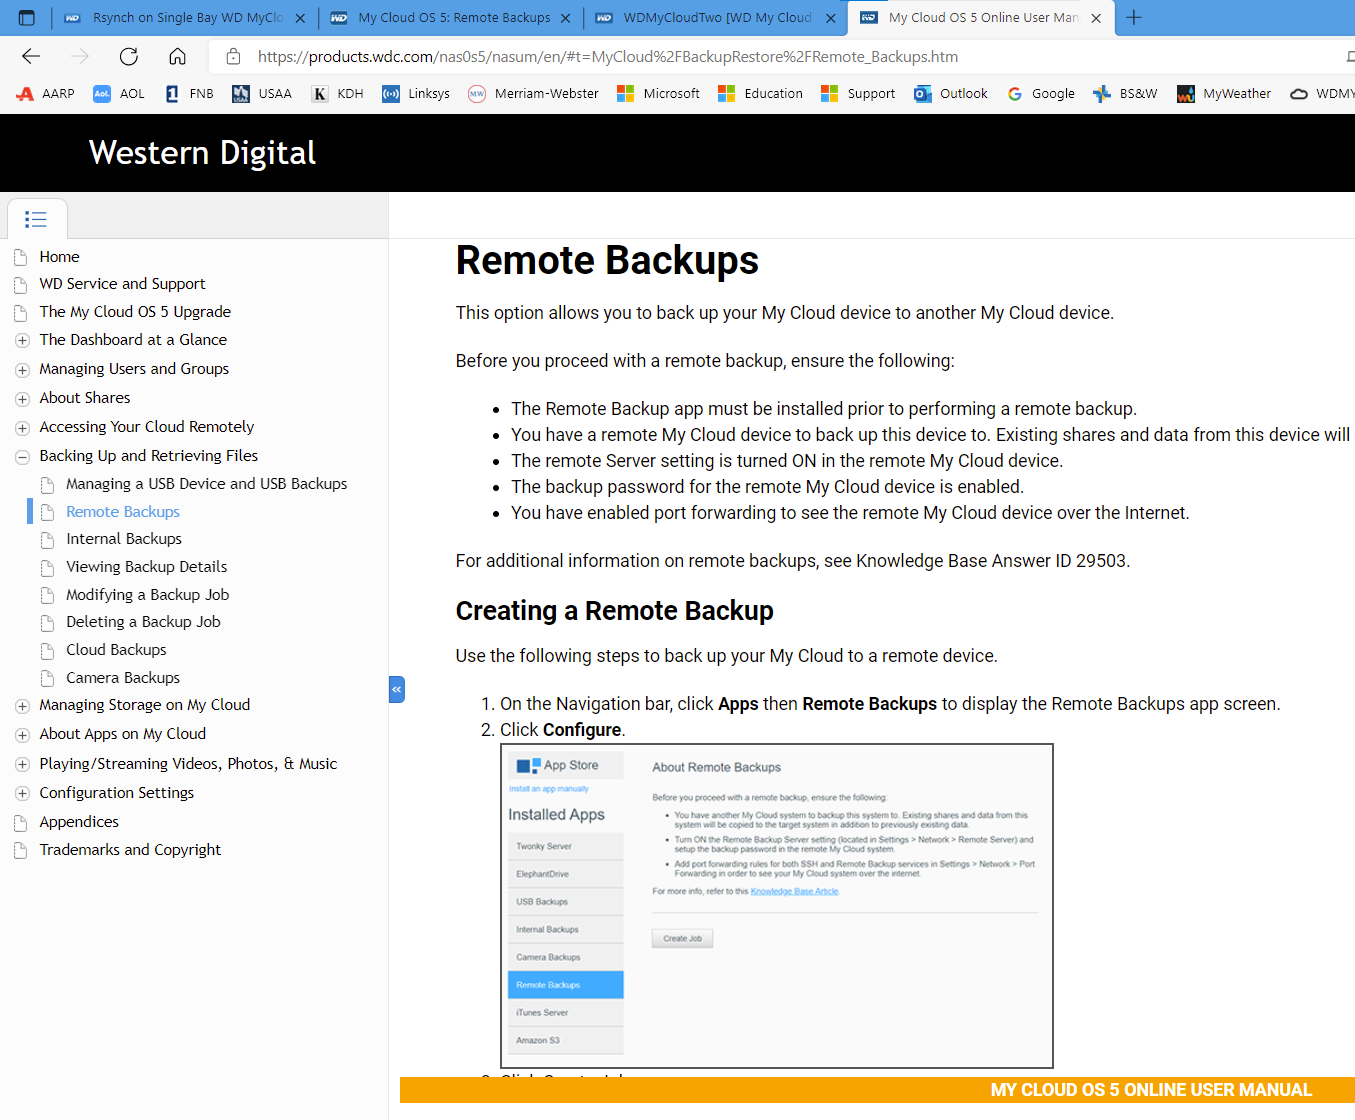Close the My Cloud OS 5: Remote Backups tab
This screenshot has height=1120, width=1355.
click(x=566, y=18)
